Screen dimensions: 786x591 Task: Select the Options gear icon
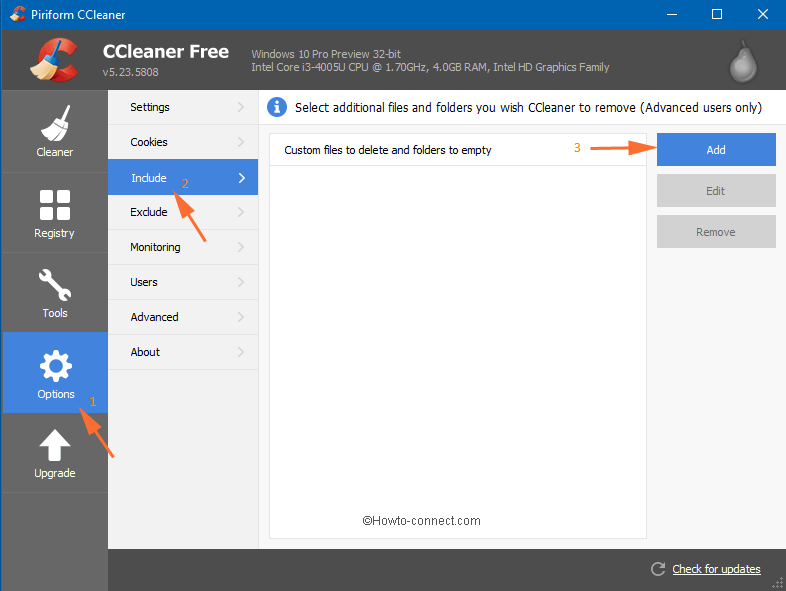[55, 365]
